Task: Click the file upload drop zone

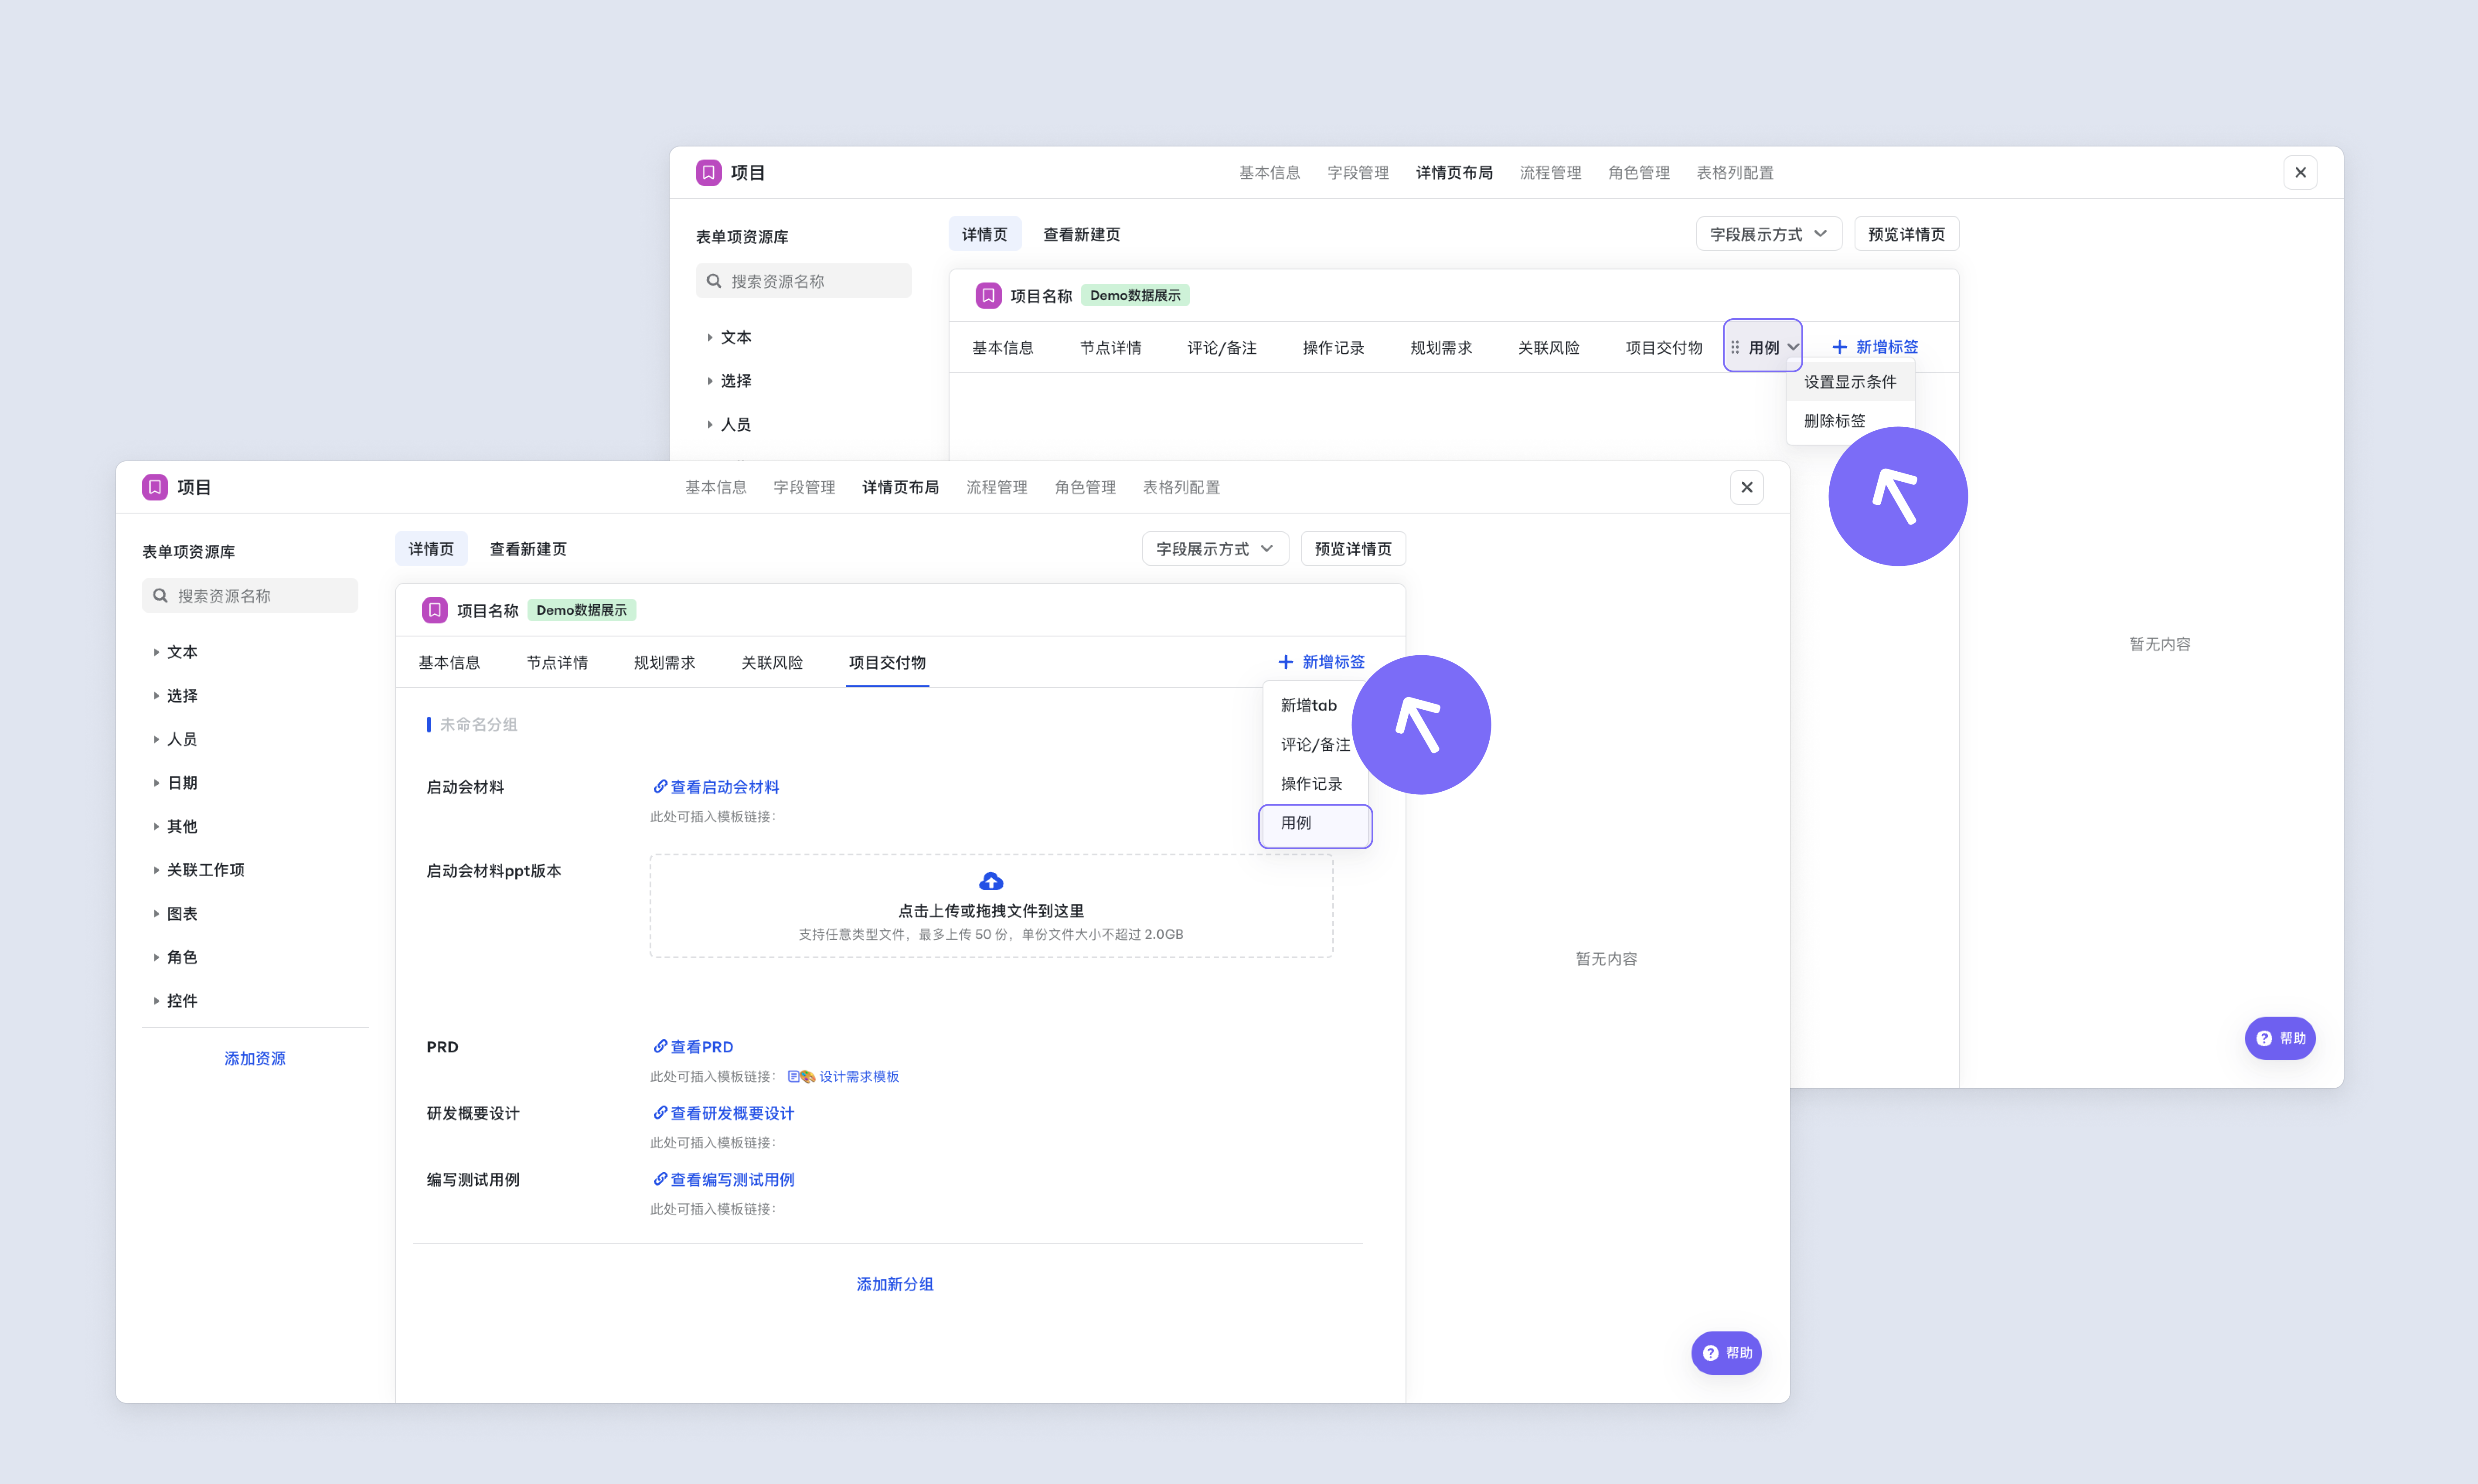Action: point(991,906)
